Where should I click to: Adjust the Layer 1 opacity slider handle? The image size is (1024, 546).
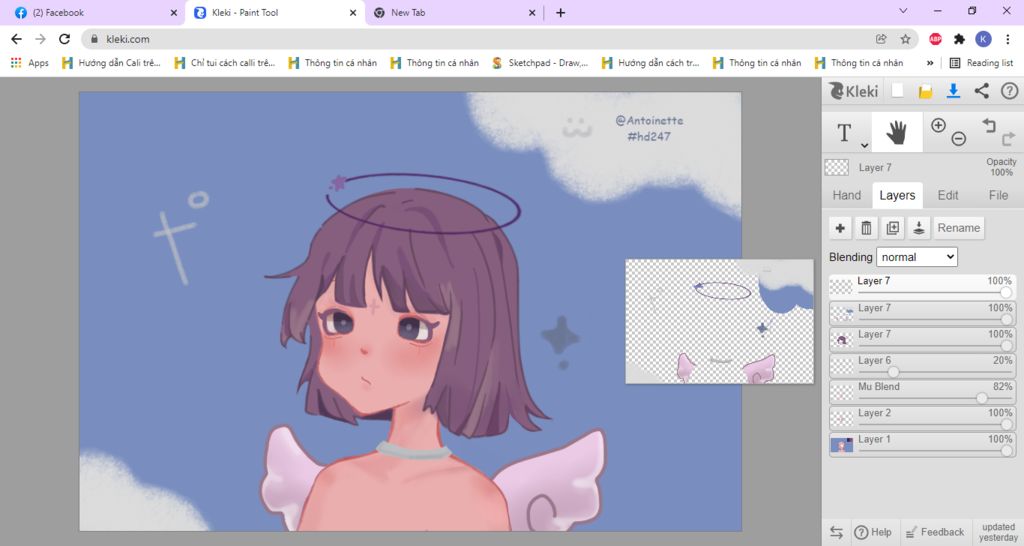coord(1006,451)
